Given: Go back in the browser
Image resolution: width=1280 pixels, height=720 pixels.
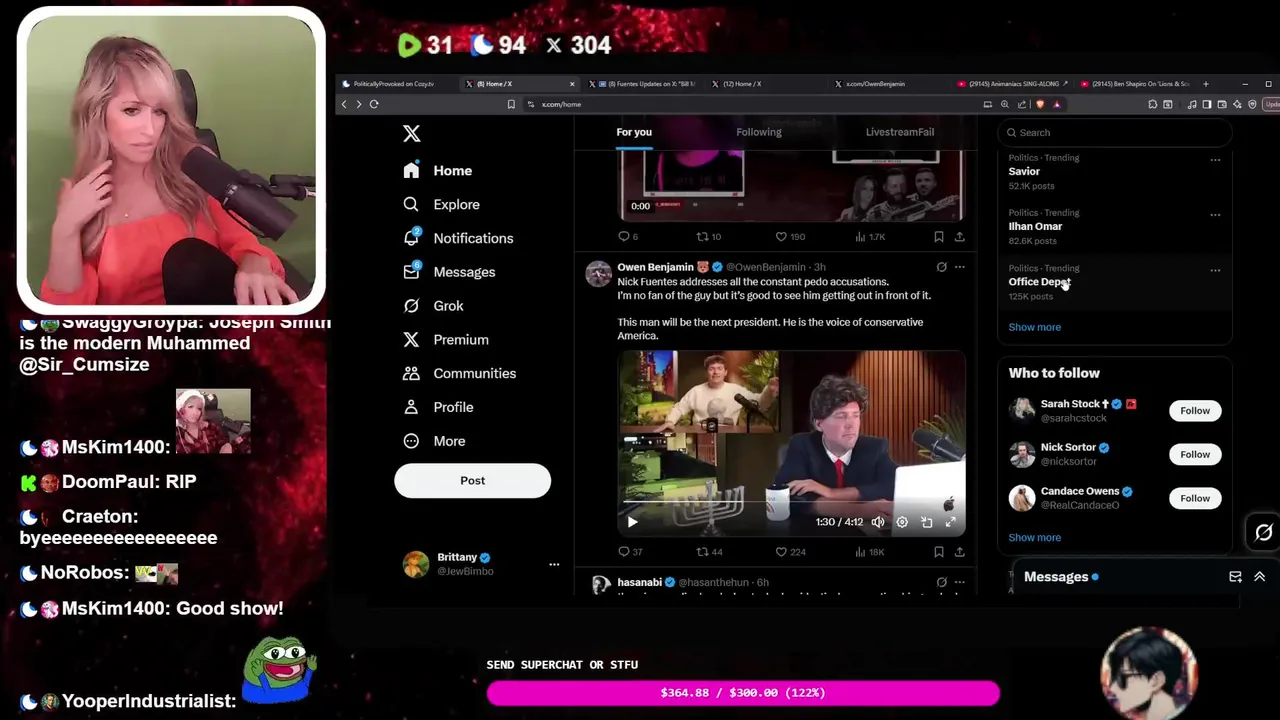Looking at the screenshot, I should tap(344, 104).
